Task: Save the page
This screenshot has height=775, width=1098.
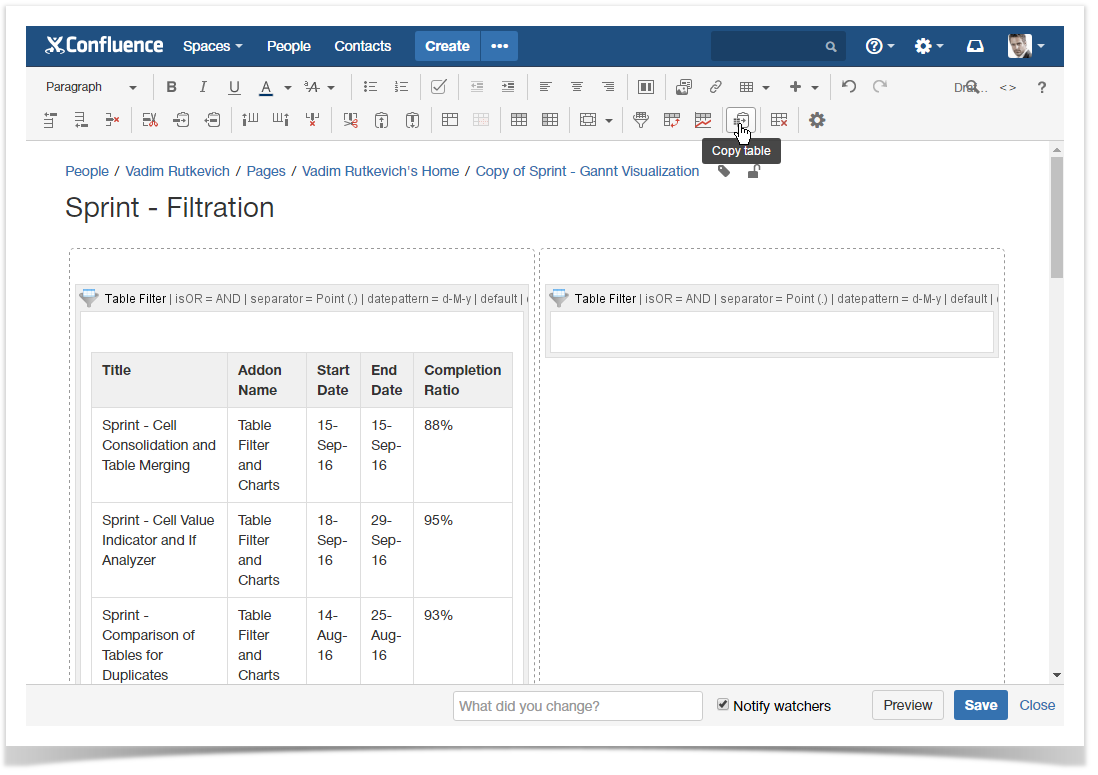Action: 980,705
